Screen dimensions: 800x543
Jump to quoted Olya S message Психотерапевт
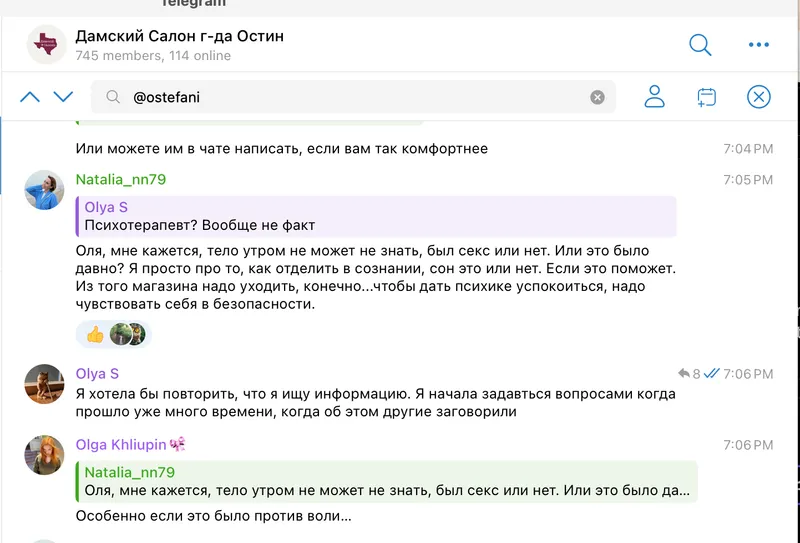coord(376,216)
